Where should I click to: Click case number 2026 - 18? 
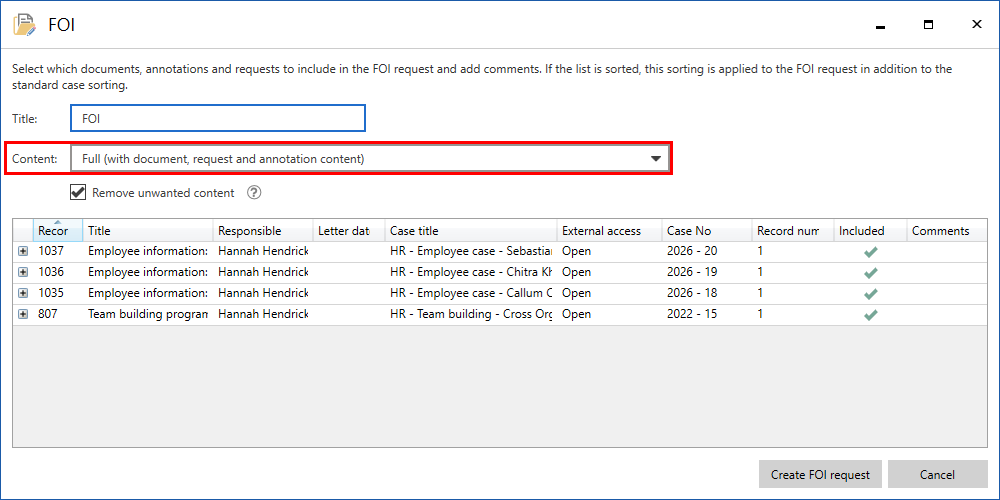[x=692, y=293]
